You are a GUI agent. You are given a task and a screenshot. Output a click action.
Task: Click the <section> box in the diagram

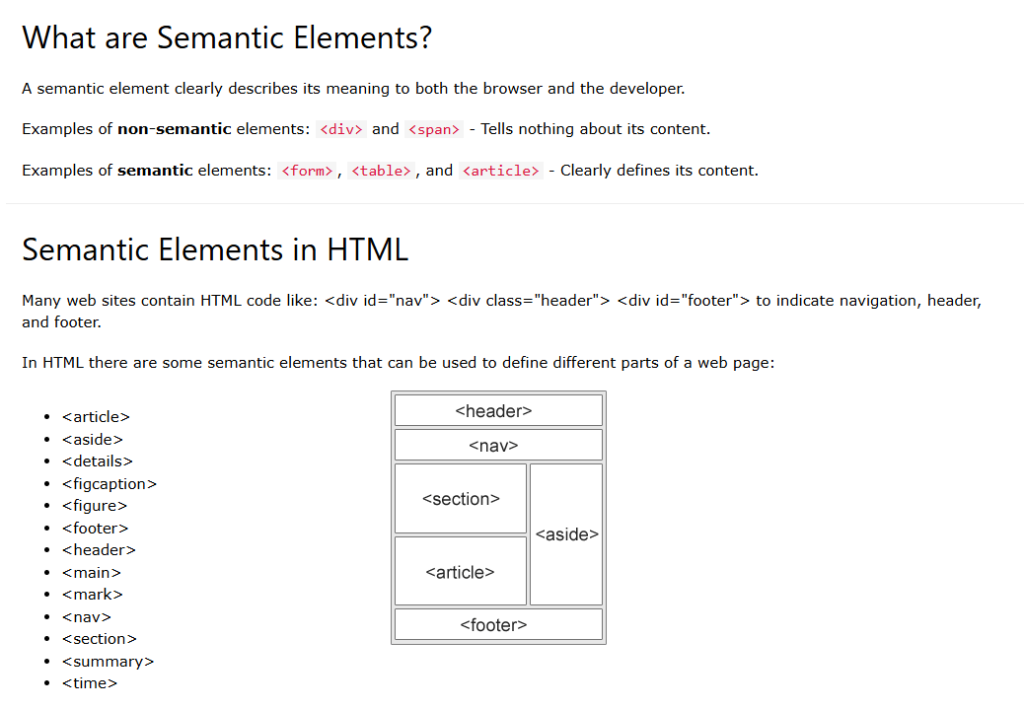click(x=460, y=498)
